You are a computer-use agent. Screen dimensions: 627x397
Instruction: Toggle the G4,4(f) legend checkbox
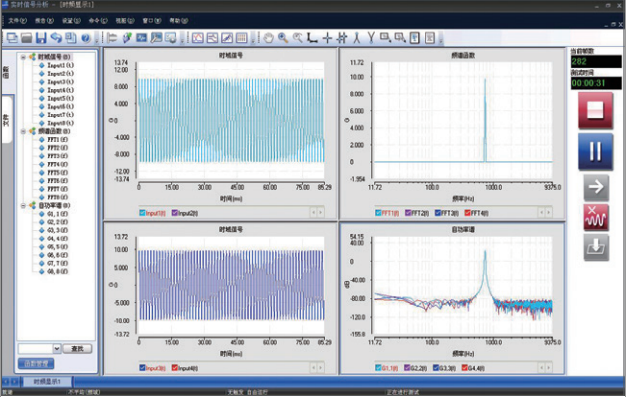pyautogui.click(x=465, y=368)
